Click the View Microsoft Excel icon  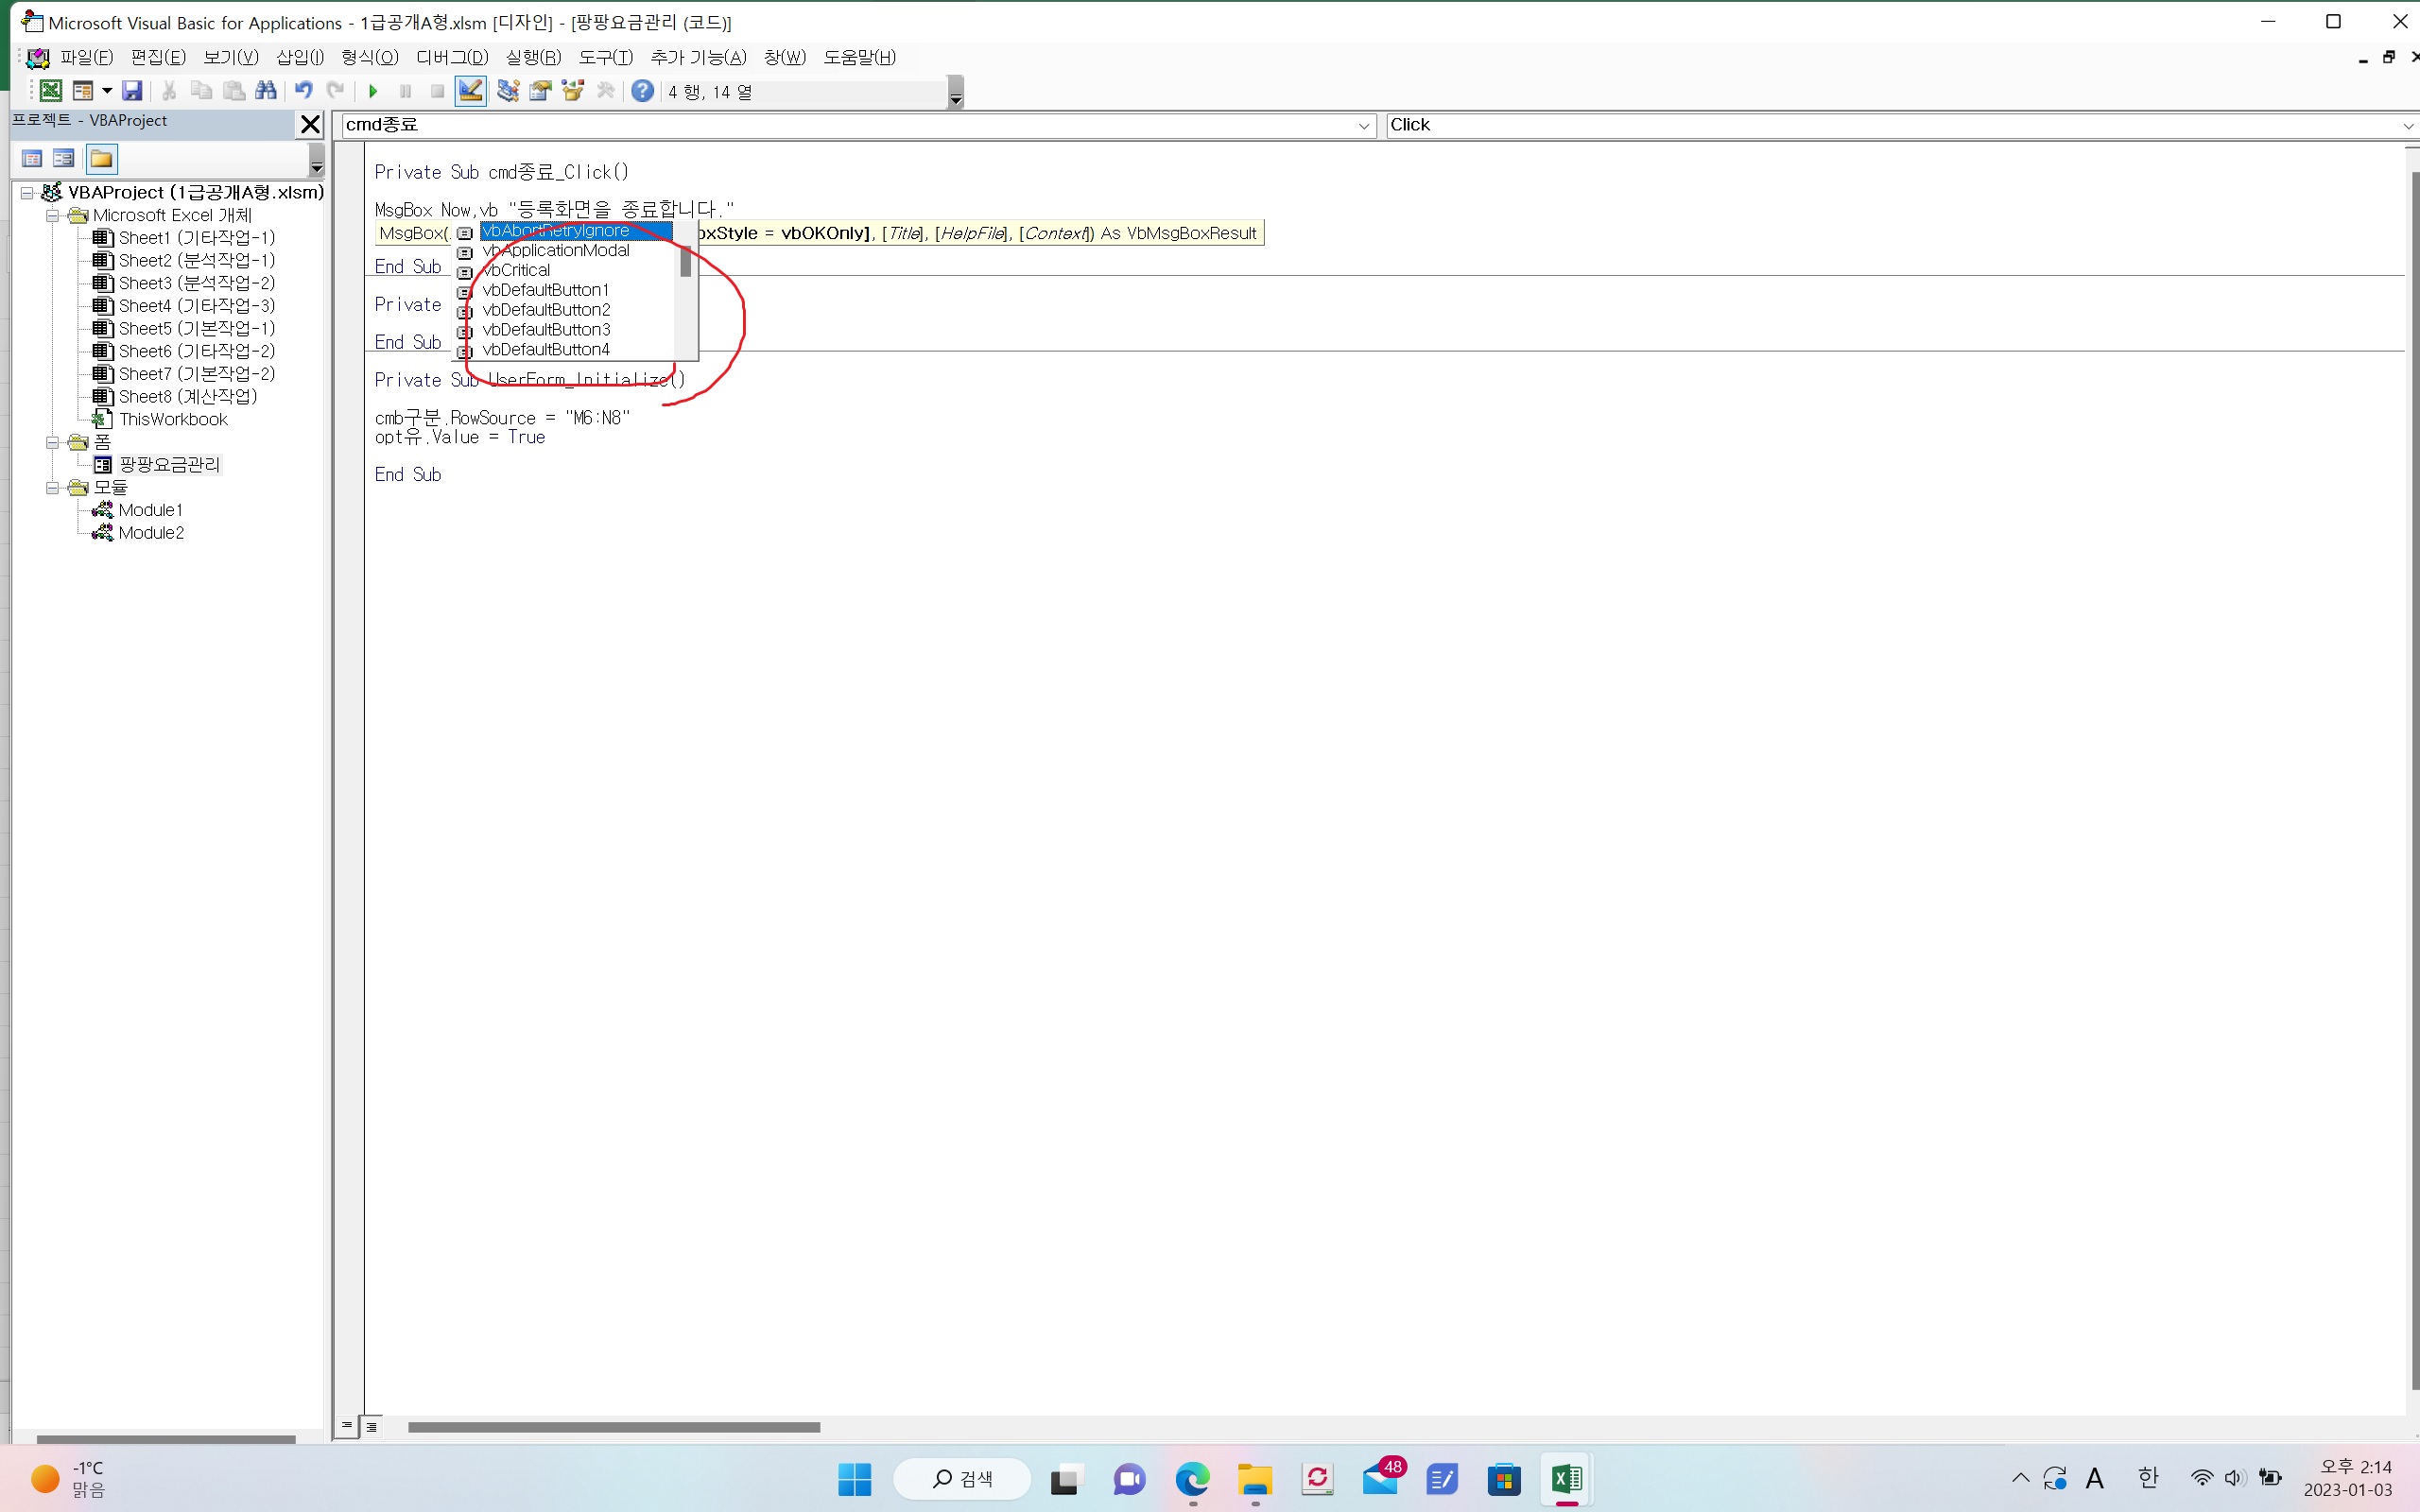[x=50, y=91]
